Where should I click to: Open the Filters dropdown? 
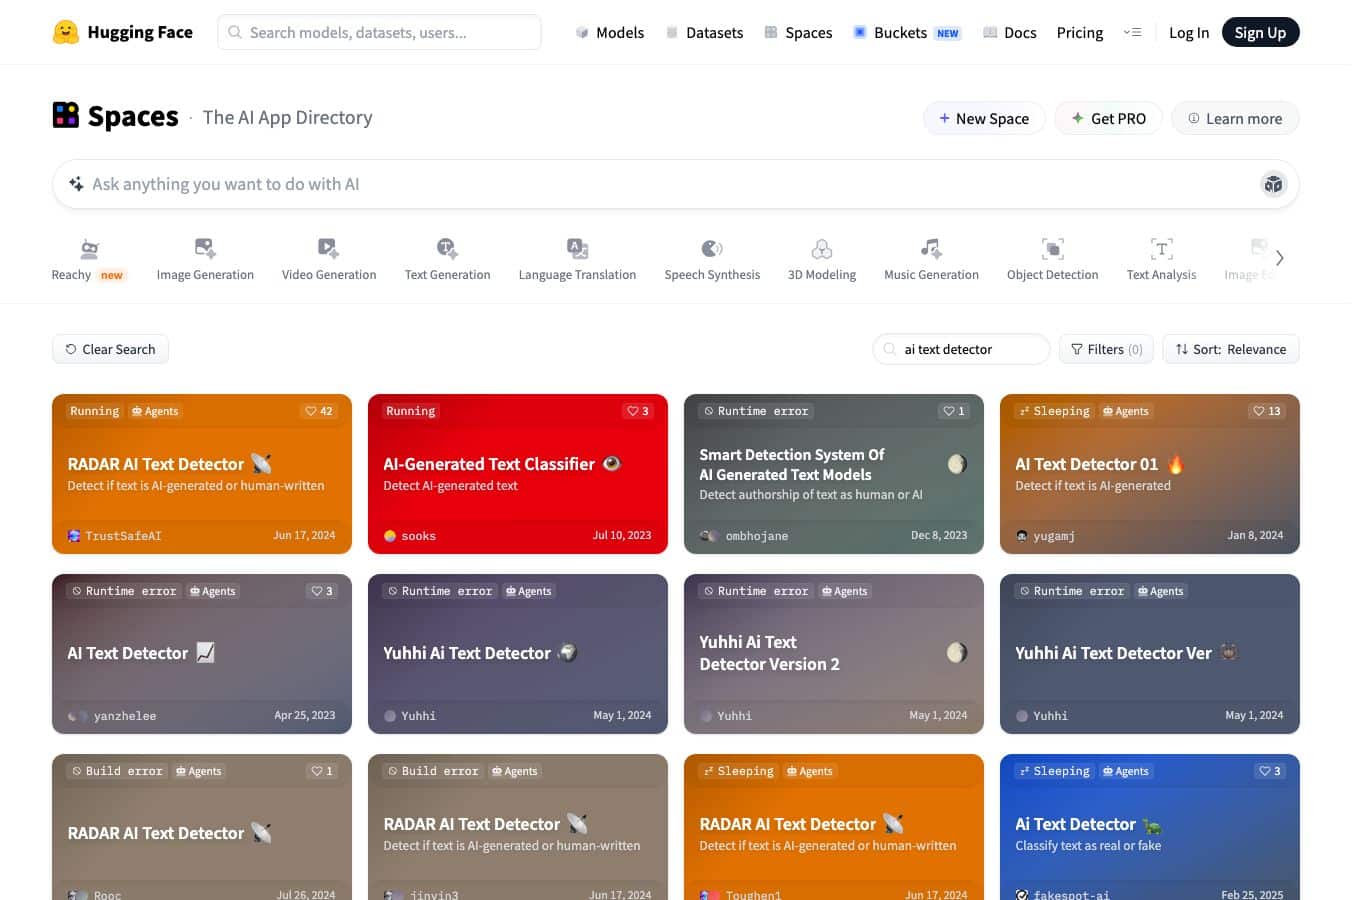click(1106, 349)
